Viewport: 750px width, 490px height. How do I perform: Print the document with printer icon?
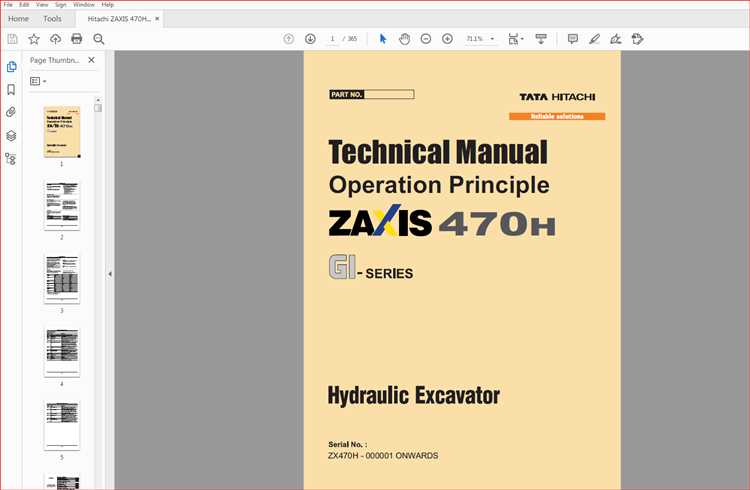(x=77, y=39)
